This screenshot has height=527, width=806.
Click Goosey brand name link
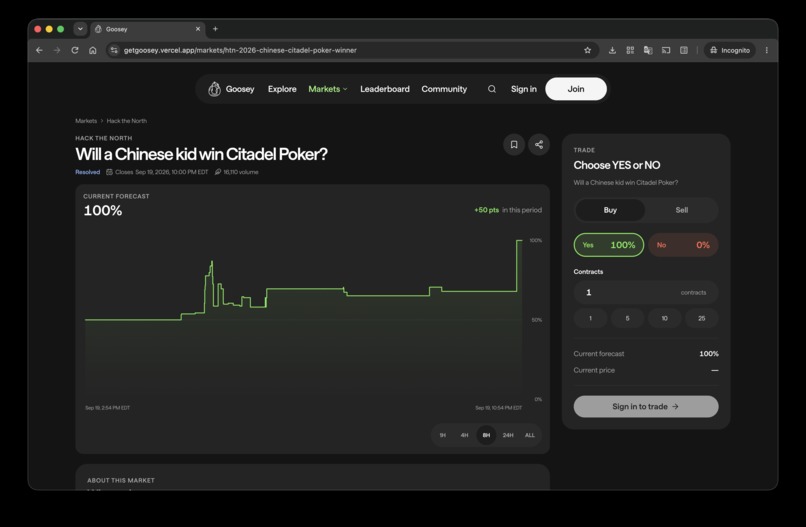tap(240, 89)
